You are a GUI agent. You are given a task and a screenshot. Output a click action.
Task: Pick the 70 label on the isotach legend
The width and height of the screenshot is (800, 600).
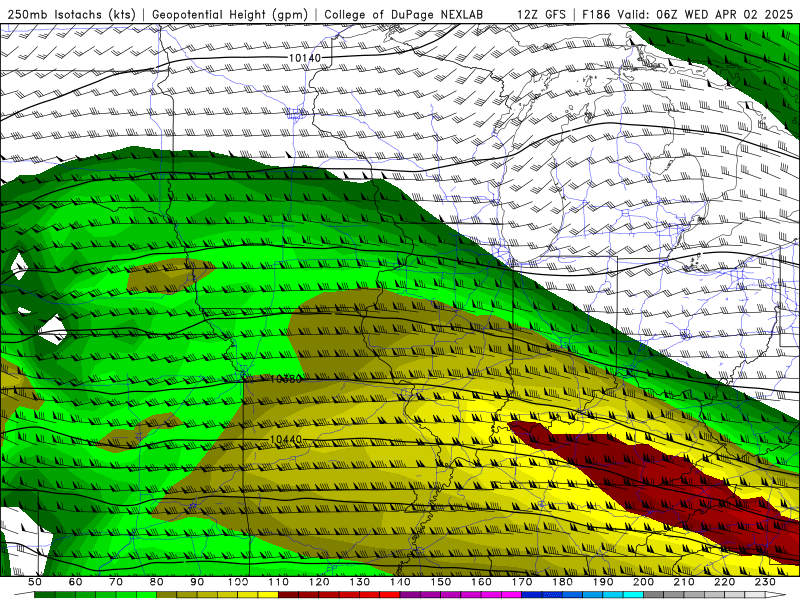coord(116,582)
